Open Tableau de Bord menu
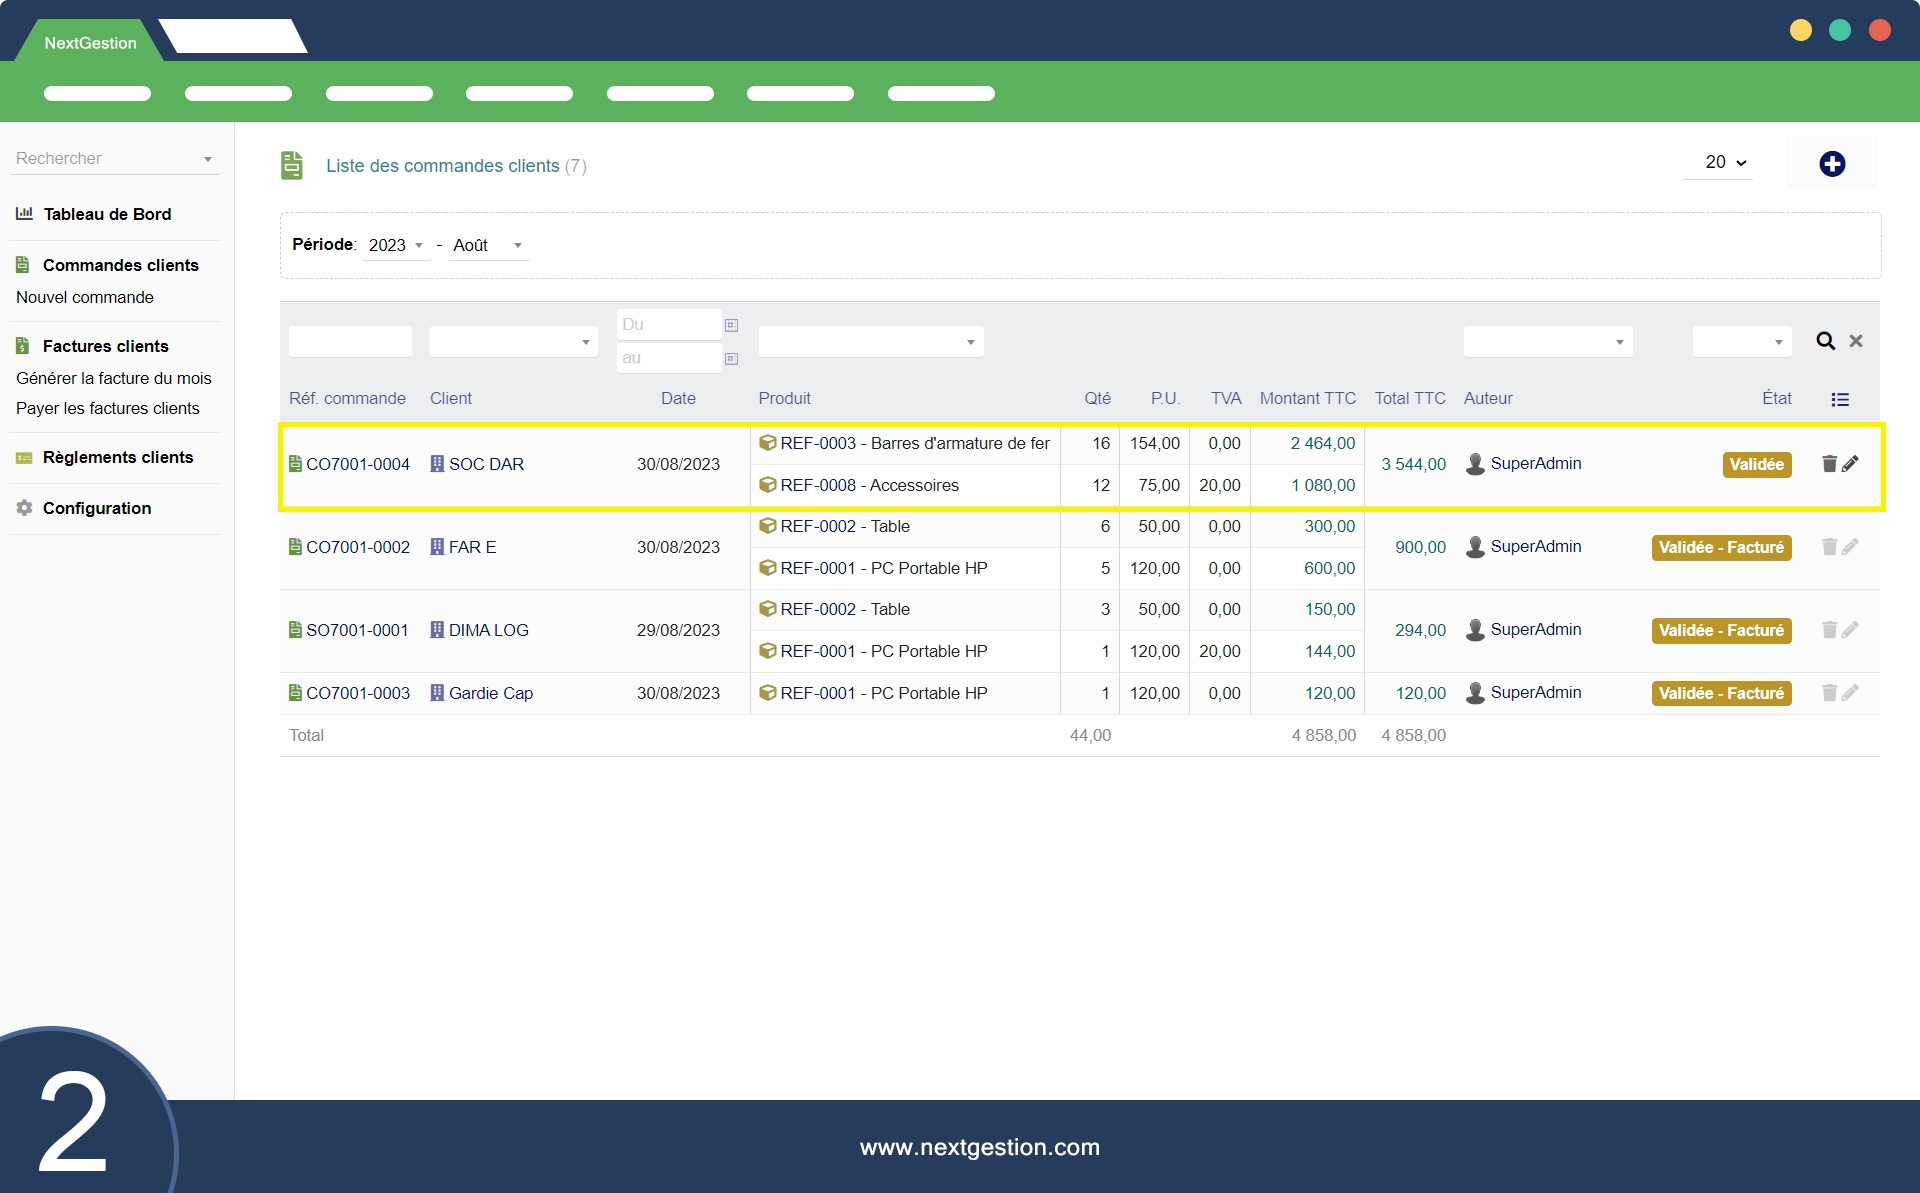Viewport: 1920px width, 1193px height. pos(107,214)
